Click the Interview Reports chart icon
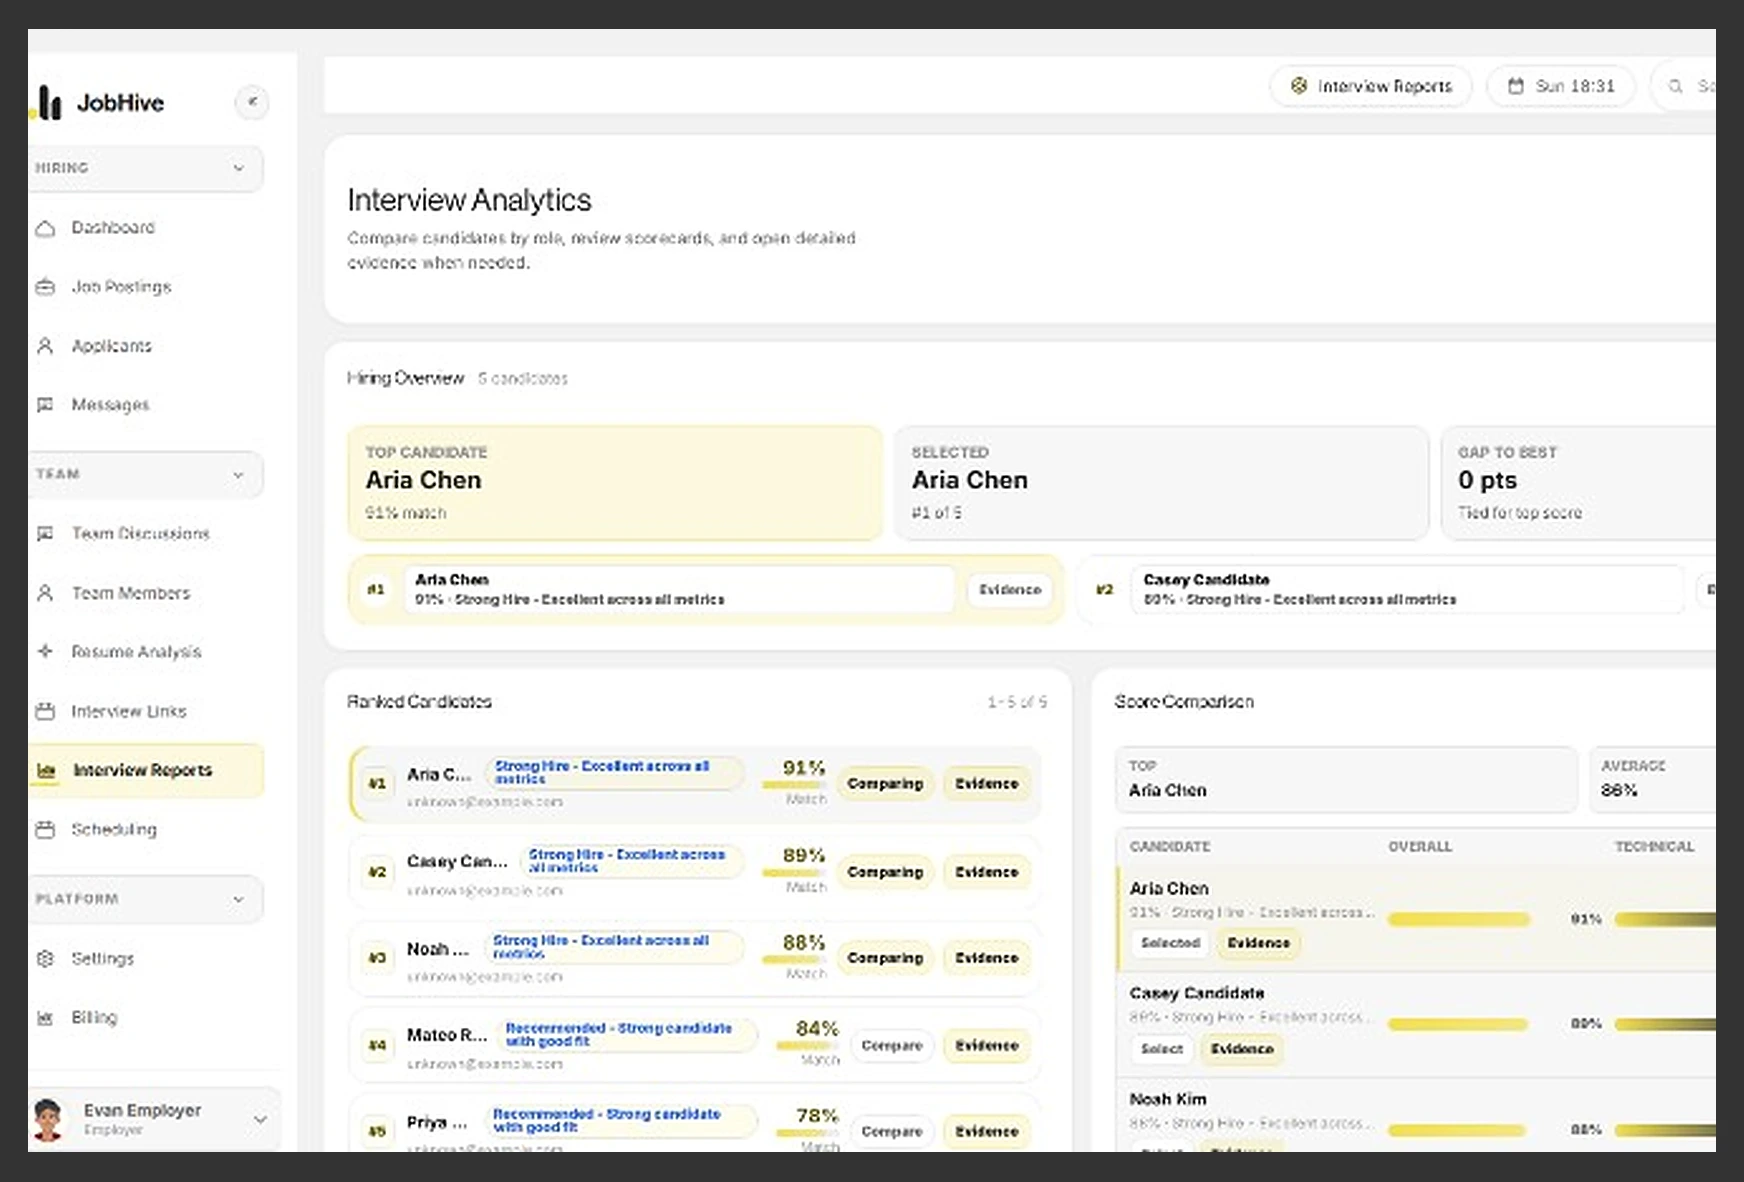This screenshot has width=1744, height=1182. (46, 771)
